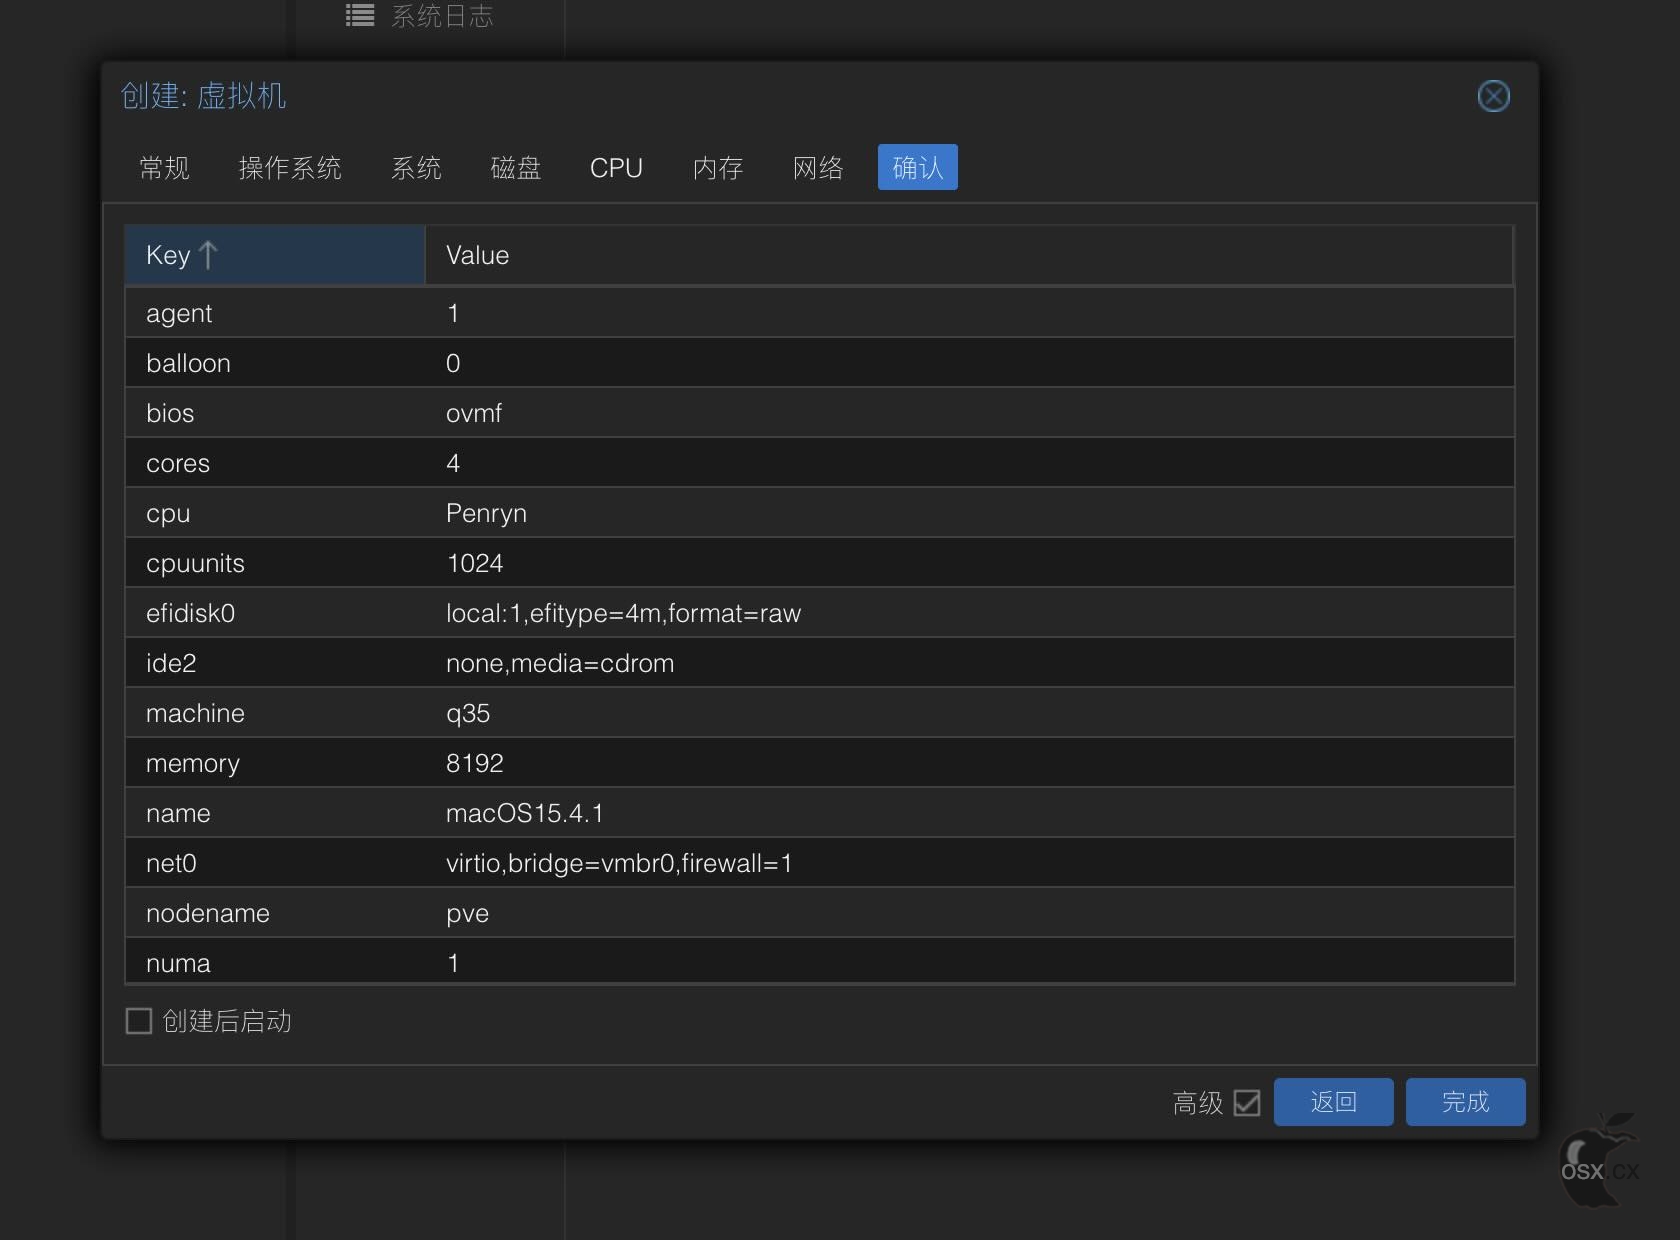This screenshot has width=1680, height=1240.
Task: Select the ide2 none,media=cdrom value
Action: pos(560,663)
